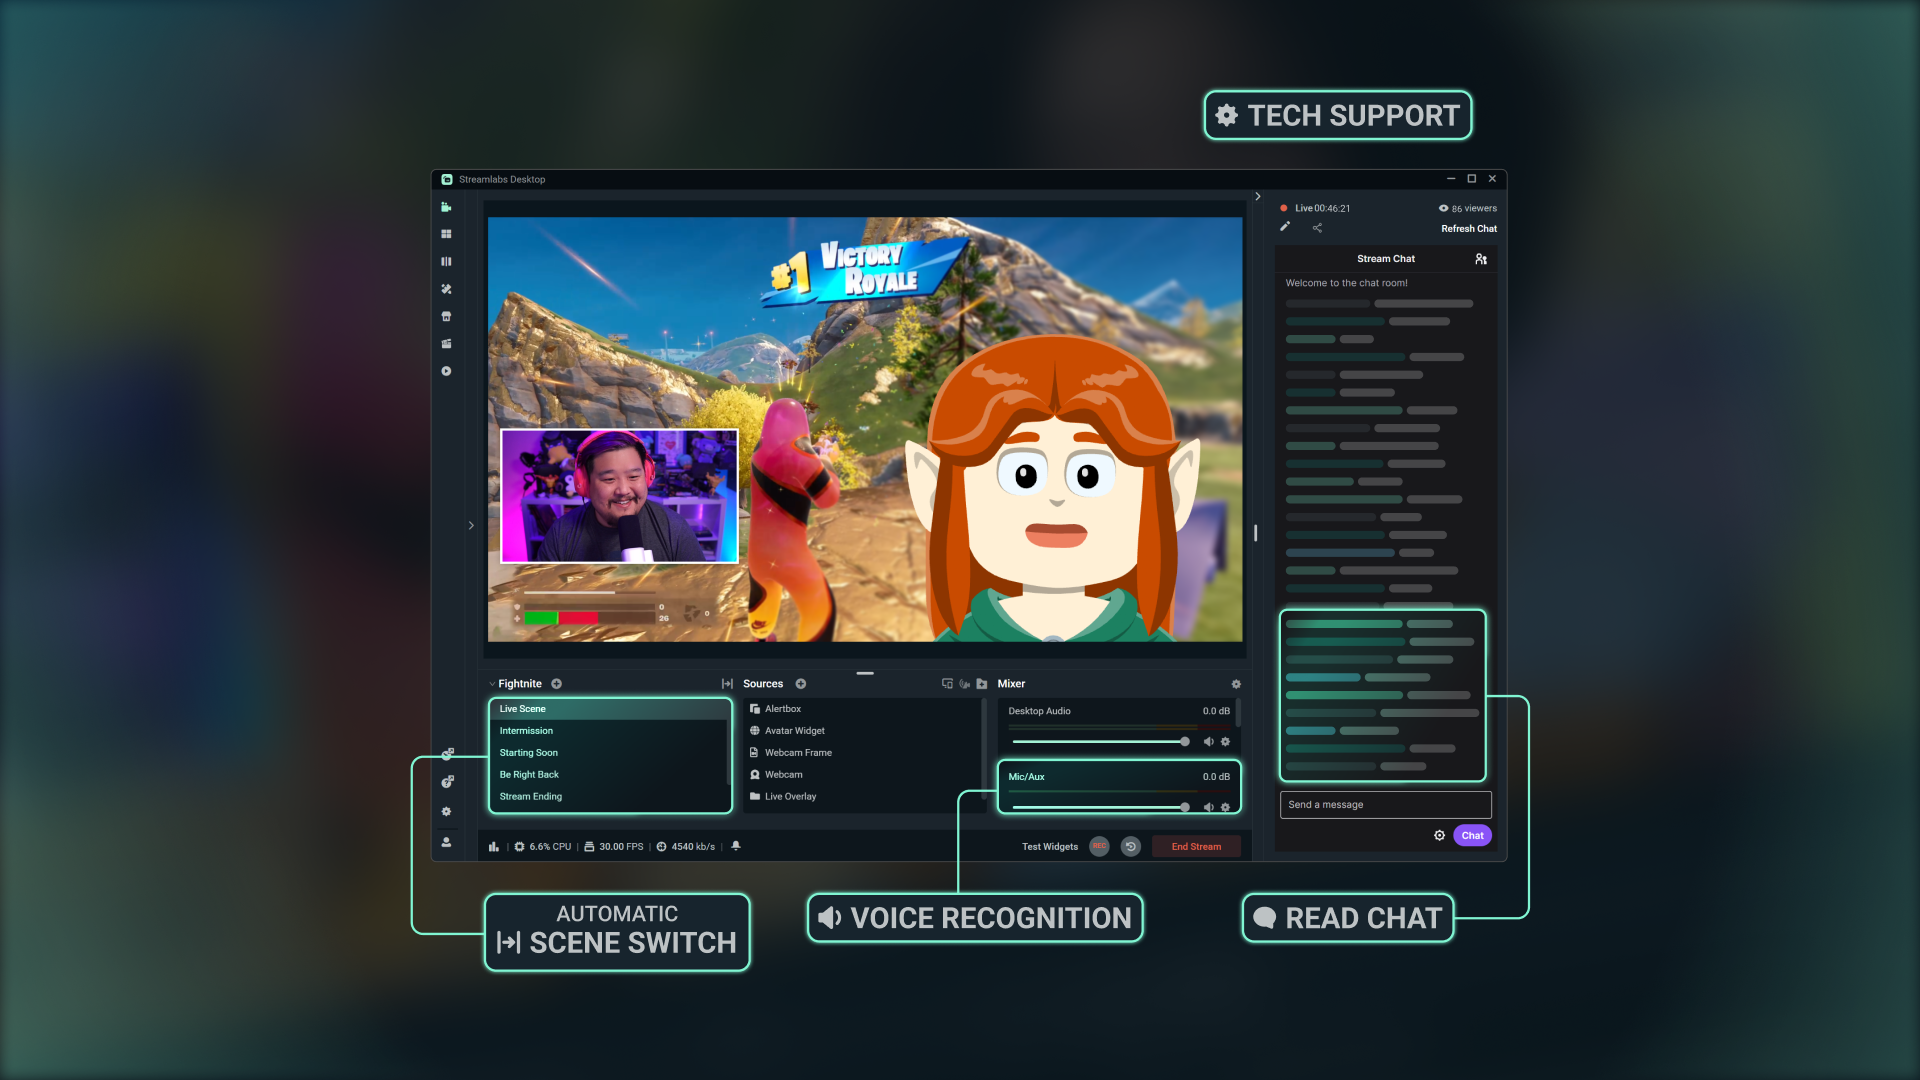The width and height of the screenshot is (1920, 1080).
Task: Click the share stream icon
Action: (x=1317, y=228)
